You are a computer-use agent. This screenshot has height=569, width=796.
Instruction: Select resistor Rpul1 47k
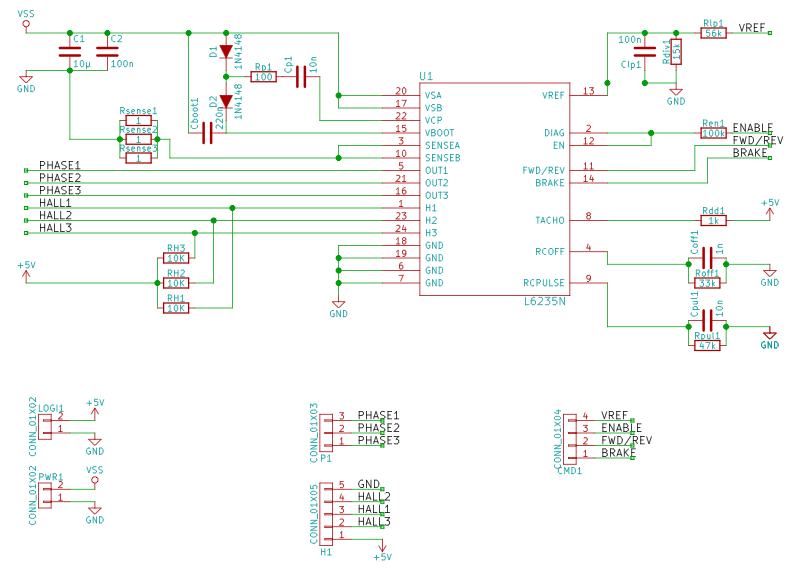tap(707, 345)
